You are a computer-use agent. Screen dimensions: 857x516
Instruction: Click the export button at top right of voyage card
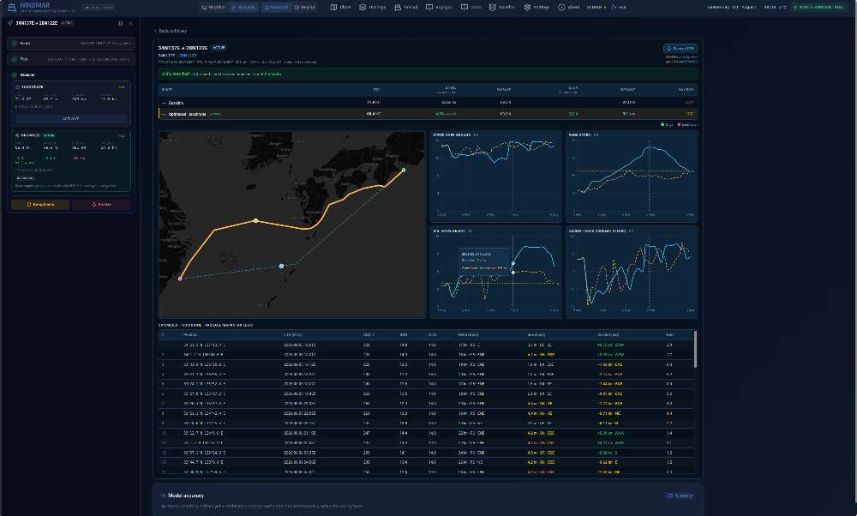(x=680, y=49)
